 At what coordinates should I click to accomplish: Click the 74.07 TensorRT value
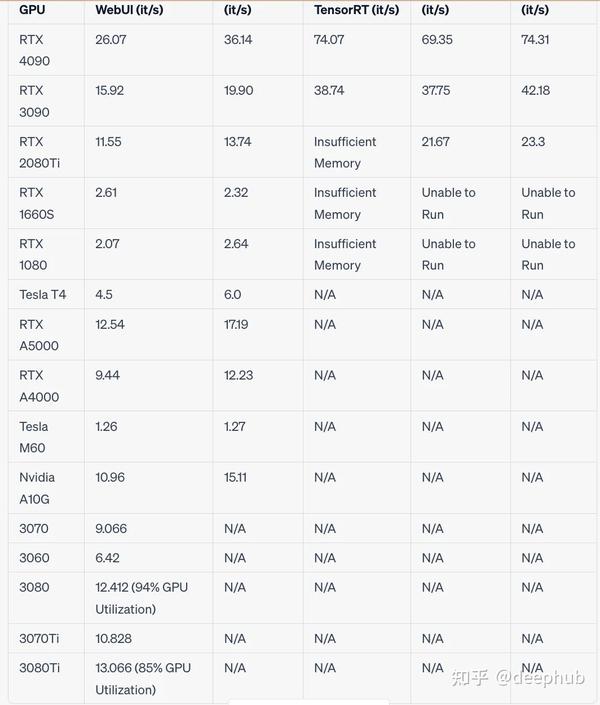pyautogui.click(x=329, y=39)
